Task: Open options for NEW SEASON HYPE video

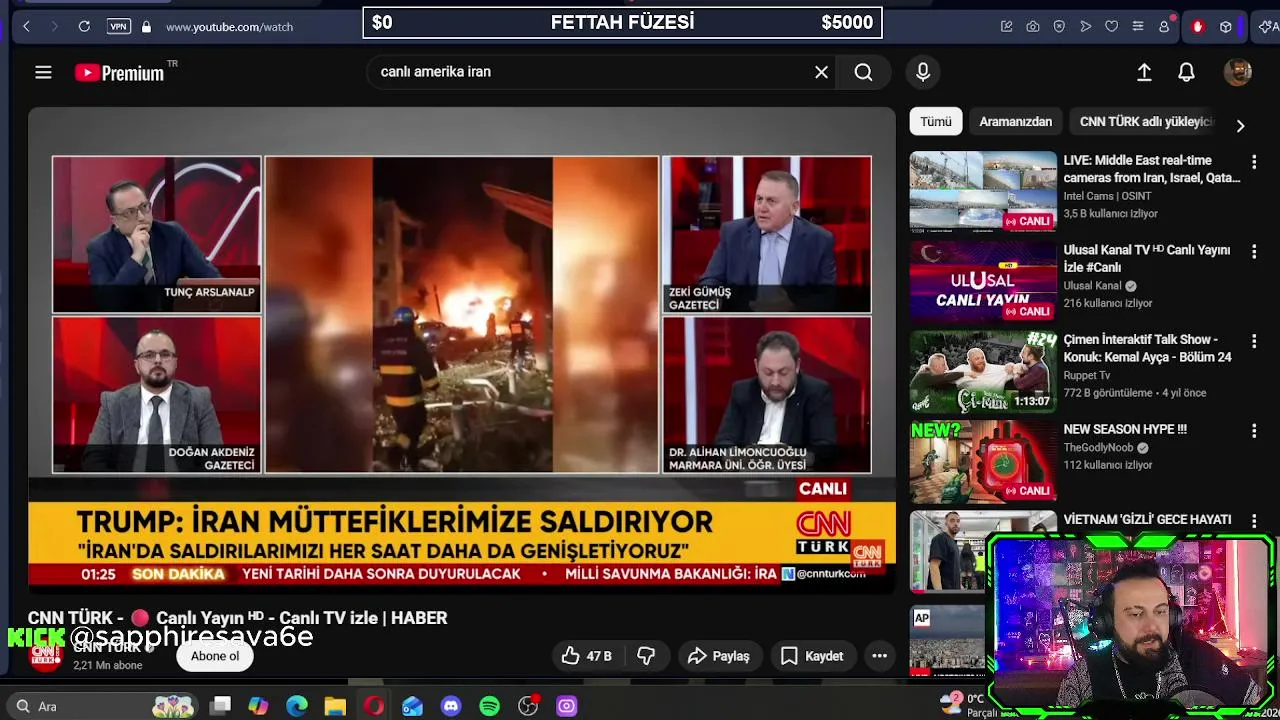Action: click(1254, 431)
